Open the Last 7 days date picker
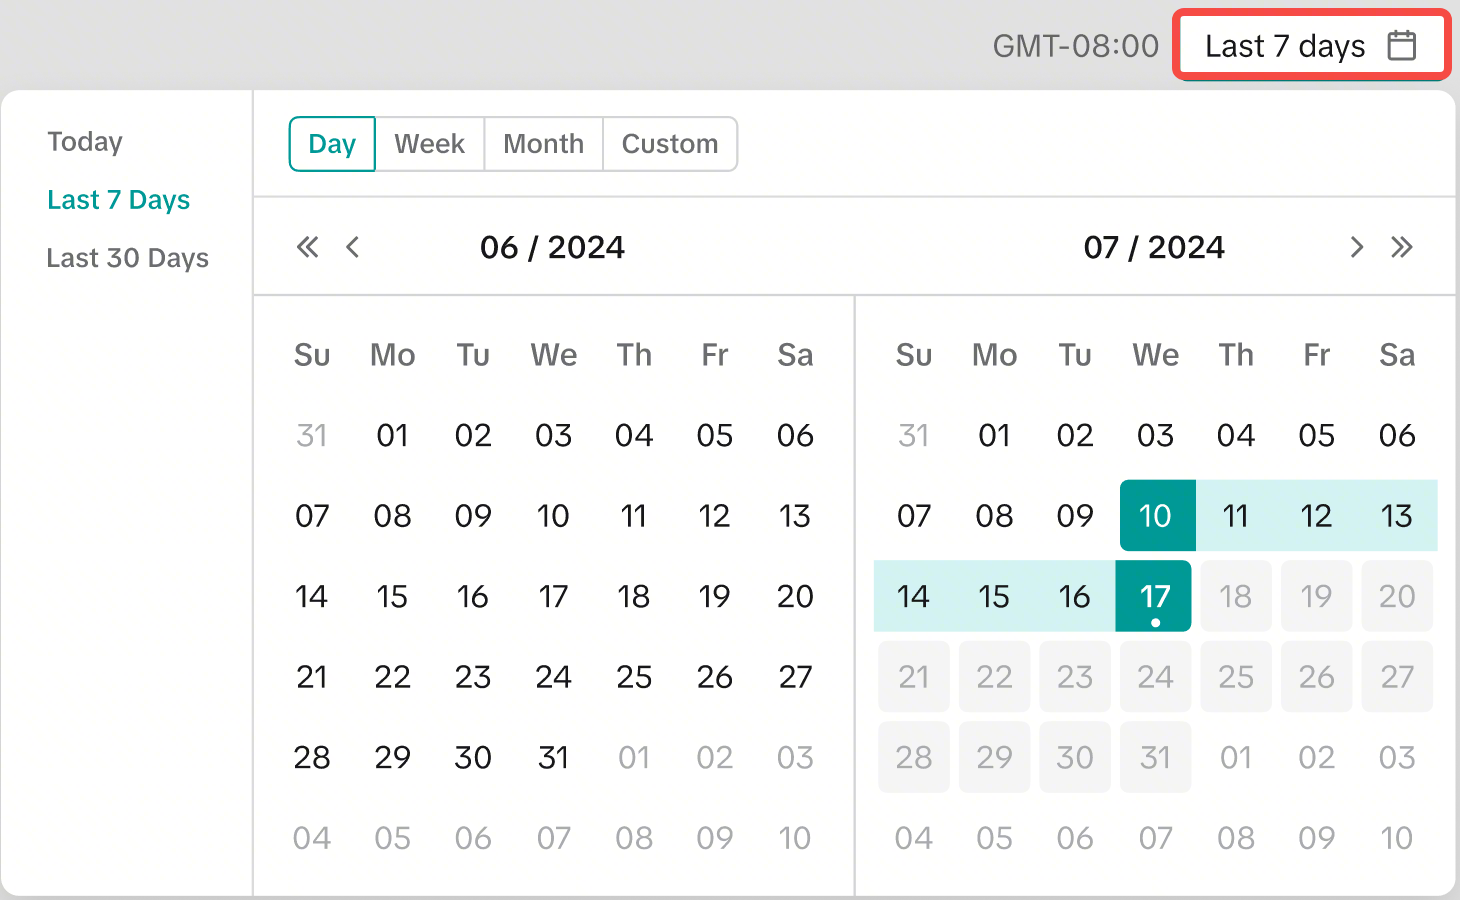This screenshot has height=900, width=1460. pyautogui.click(x=1310, y=46)
